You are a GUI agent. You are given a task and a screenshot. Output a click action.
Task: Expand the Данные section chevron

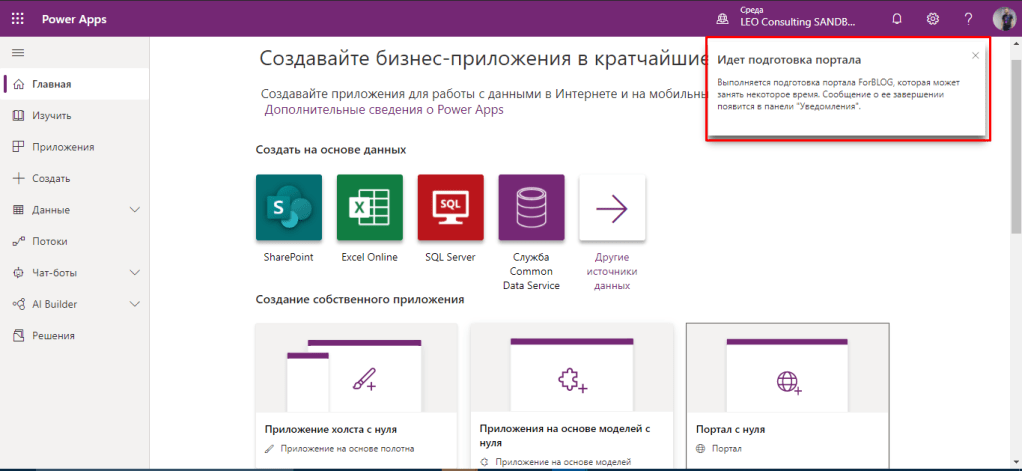coord(136,210)
